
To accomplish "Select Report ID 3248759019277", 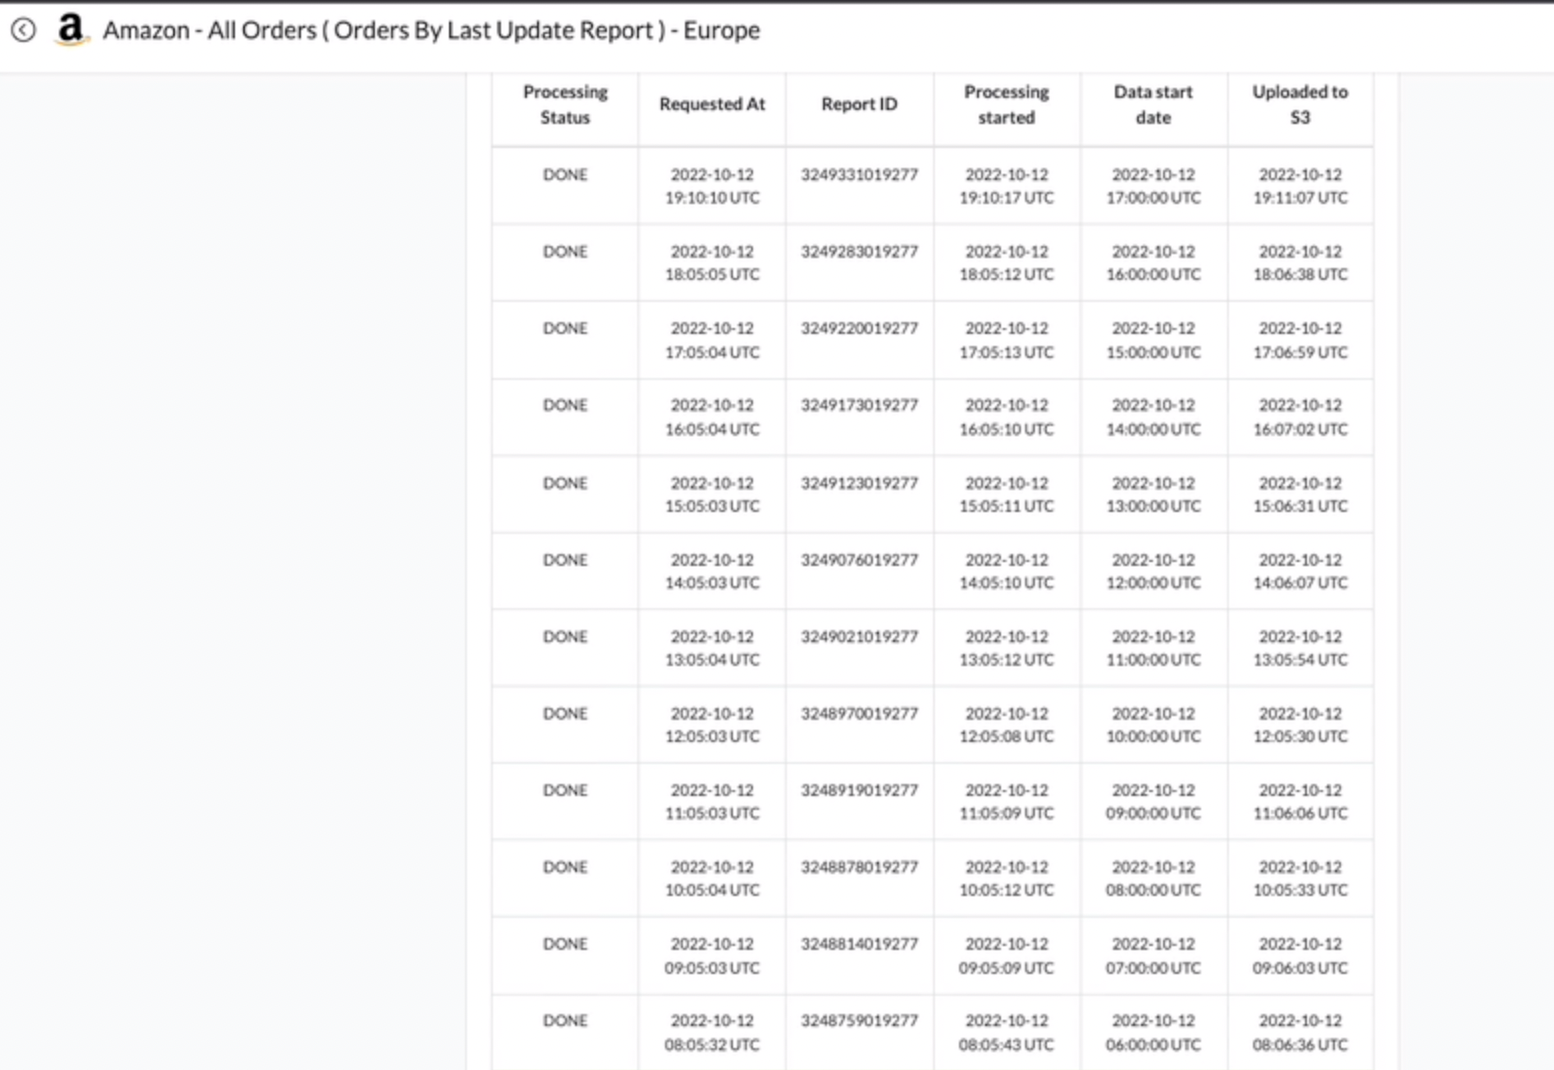I will click(x=859, y=1021).
